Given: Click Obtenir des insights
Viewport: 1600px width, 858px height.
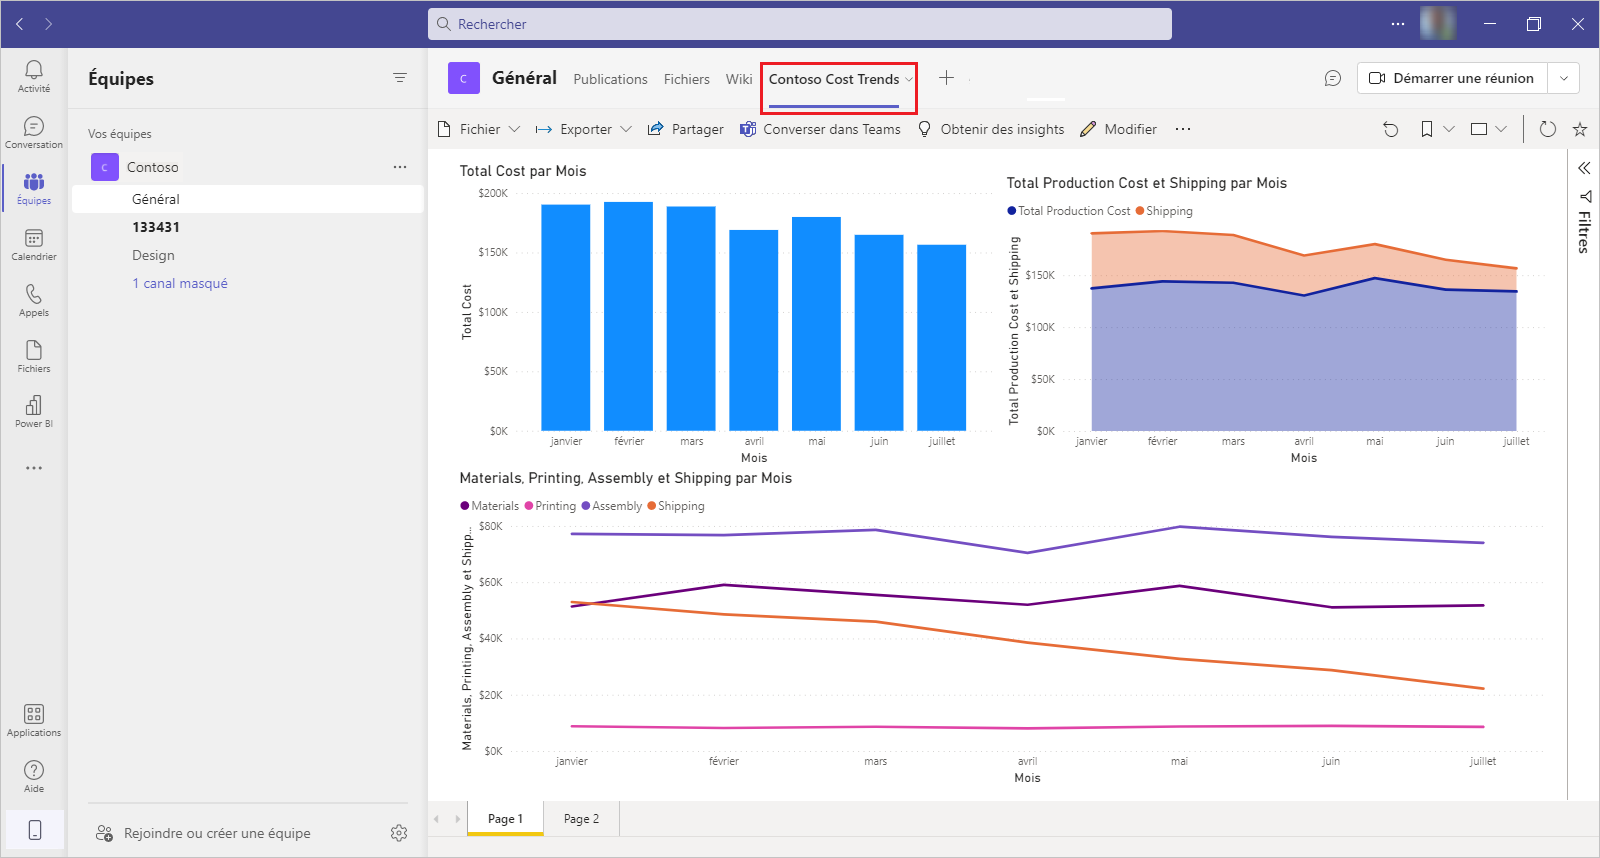Looking at the screenshot, I should click(x=991, y=129).
